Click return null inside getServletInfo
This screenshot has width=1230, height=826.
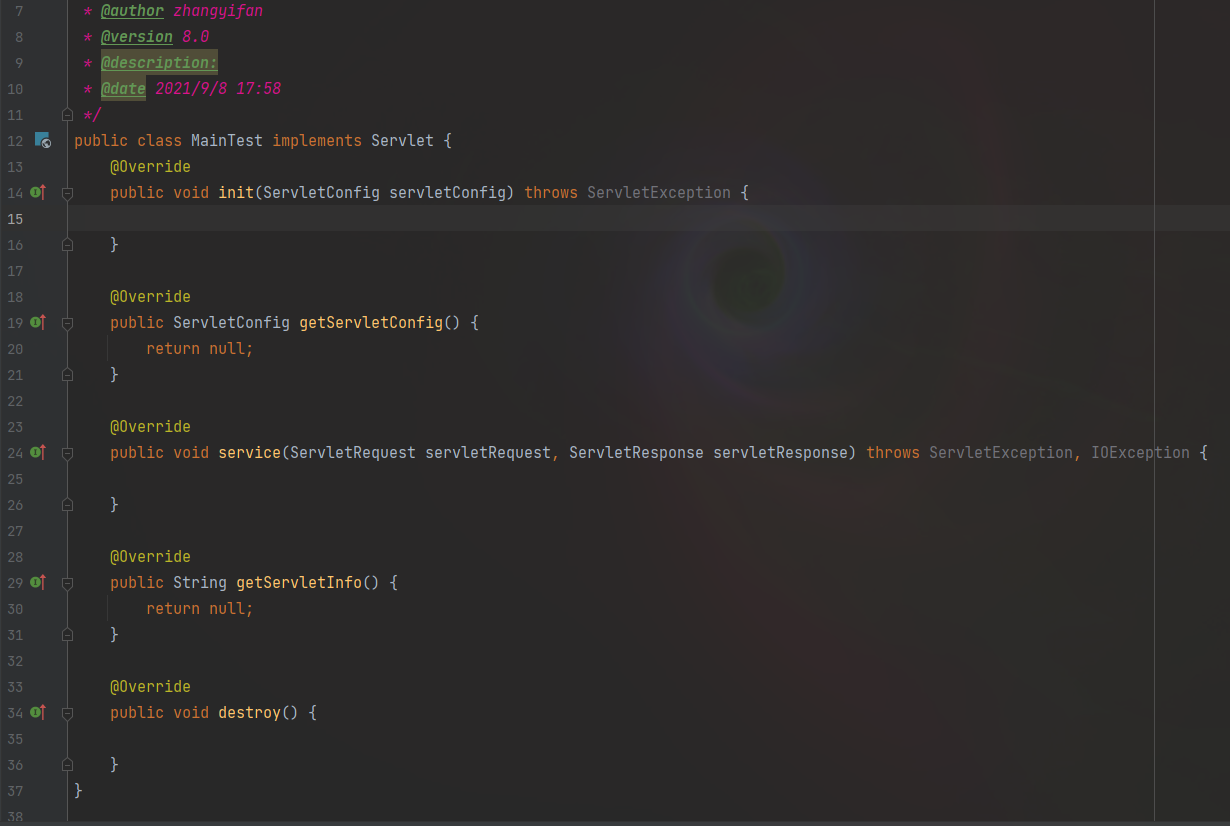pos(200,608)
